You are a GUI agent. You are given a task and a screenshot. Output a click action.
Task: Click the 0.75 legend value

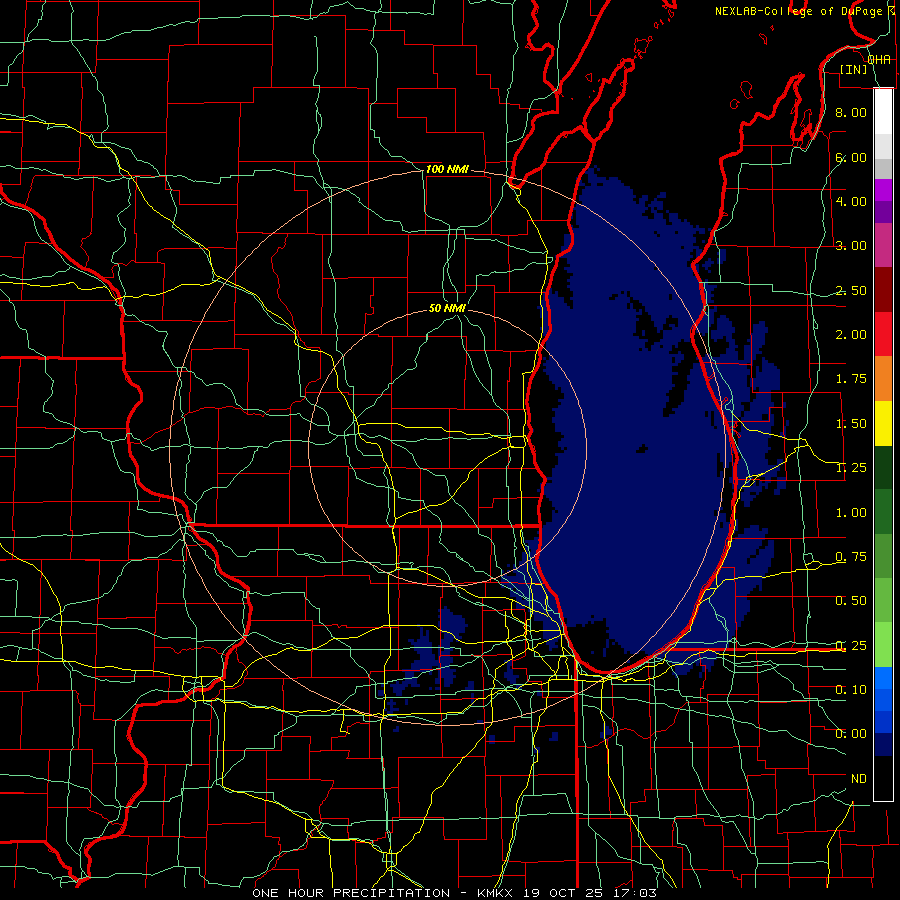(x=851, y=557)
